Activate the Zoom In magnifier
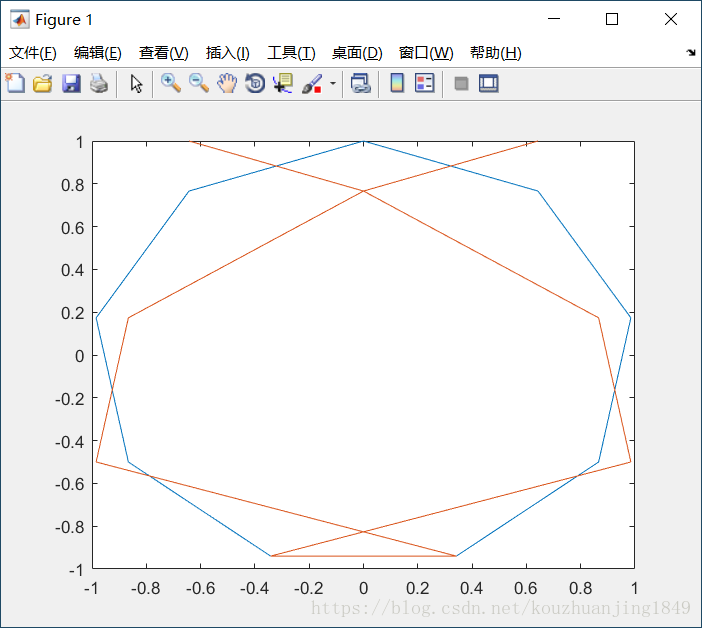Screen dimensions: 702x628 (x=171, y=83)
